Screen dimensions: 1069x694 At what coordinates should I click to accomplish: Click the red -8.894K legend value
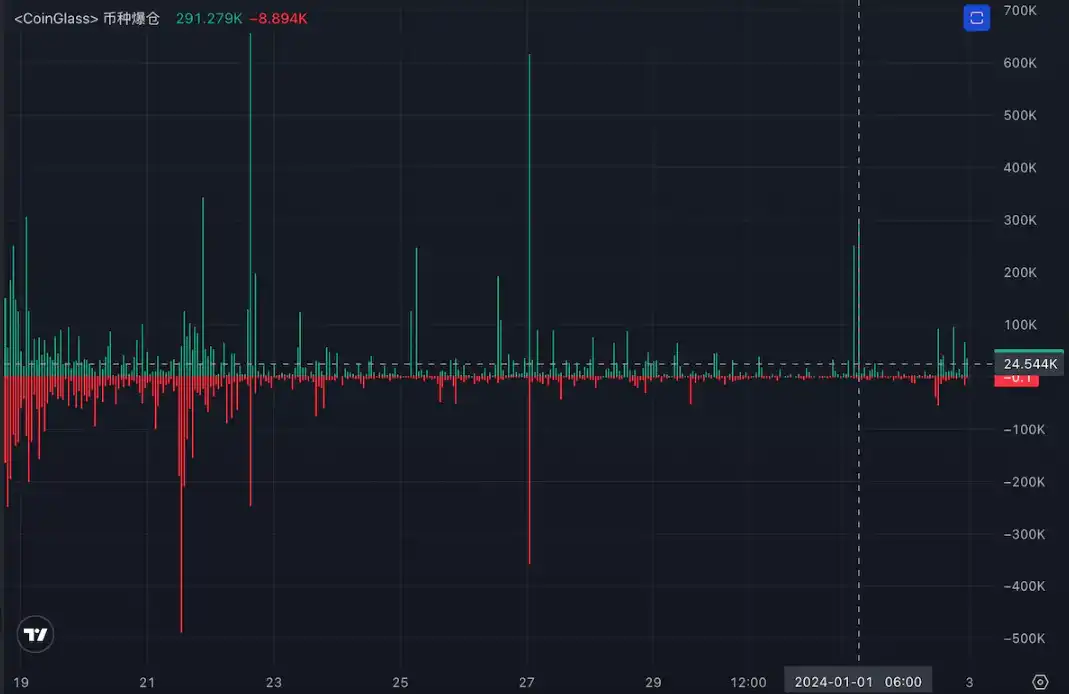coord(278,18)
